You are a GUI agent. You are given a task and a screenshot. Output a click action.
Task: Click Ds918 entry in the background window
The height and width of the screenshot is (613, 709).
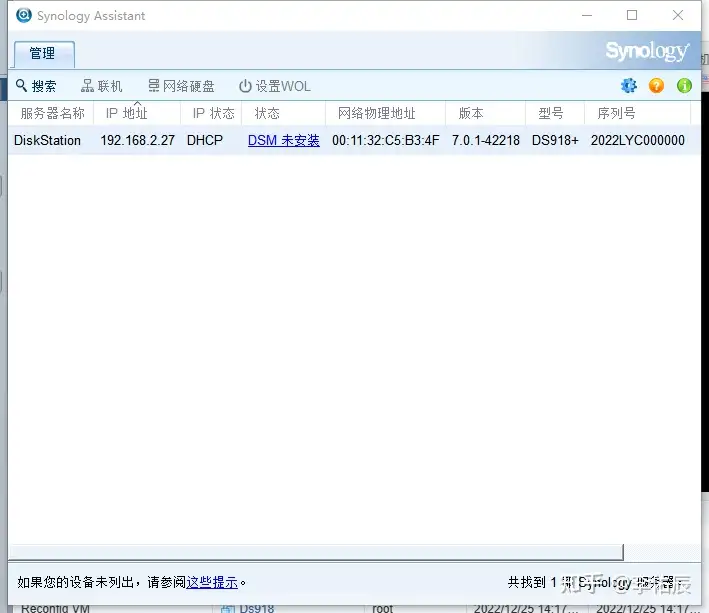[x=256, y=608]
